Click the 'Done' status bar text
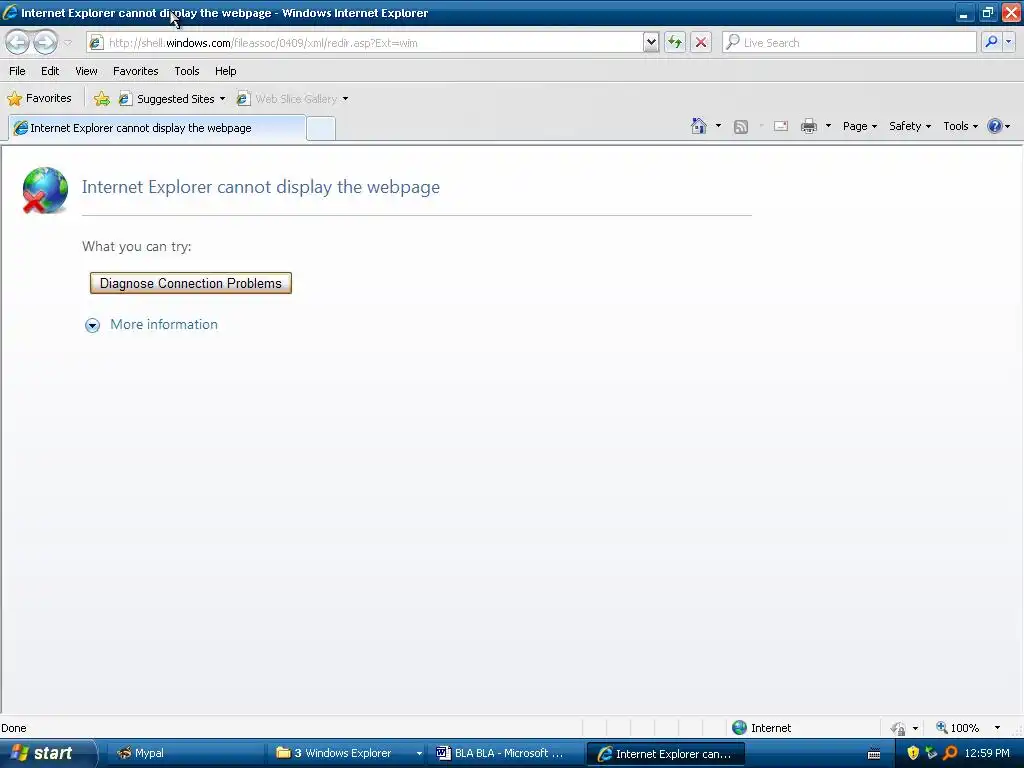The width and height of the screenshot is (1024, 768). 14,728
